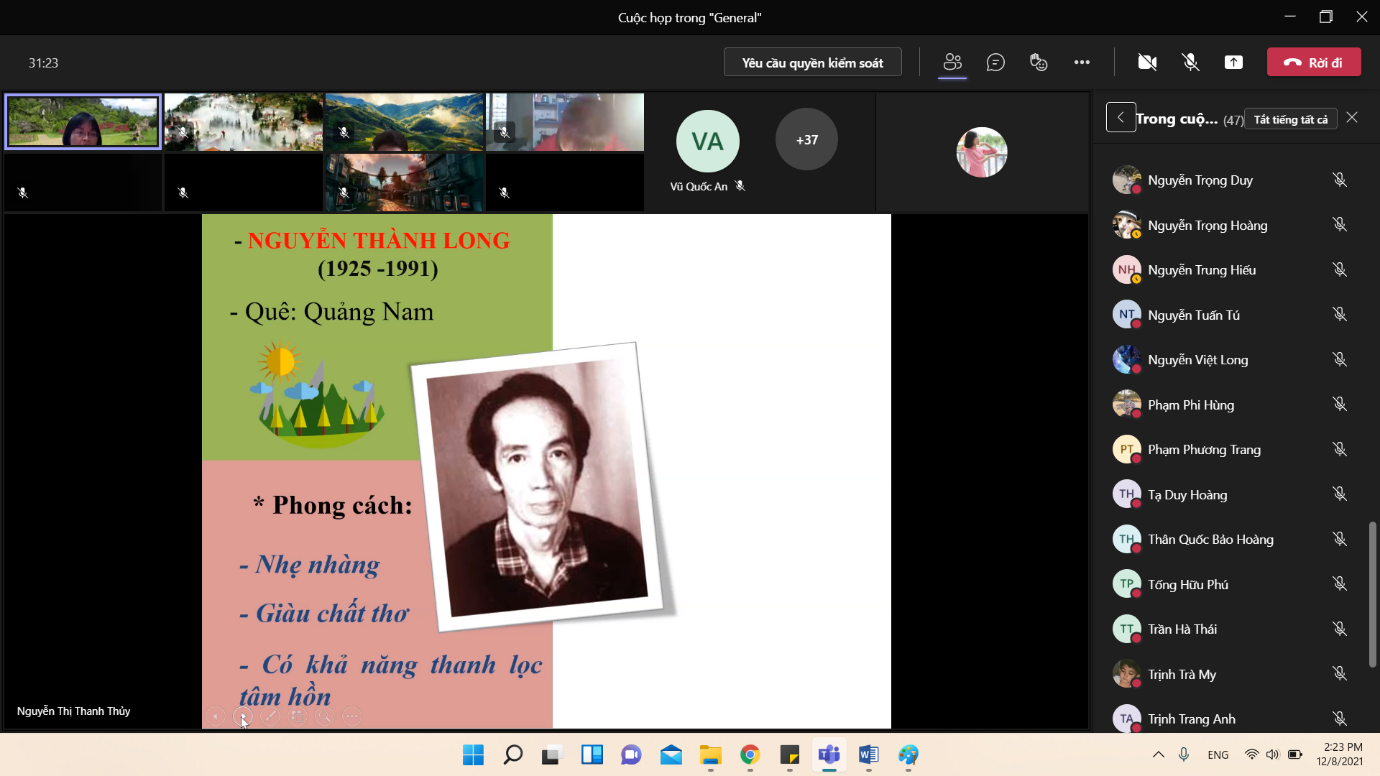The image size is (1380, 776).
Task: Select Phạm Phương Trang in participants list
Action: (1203, 450)
